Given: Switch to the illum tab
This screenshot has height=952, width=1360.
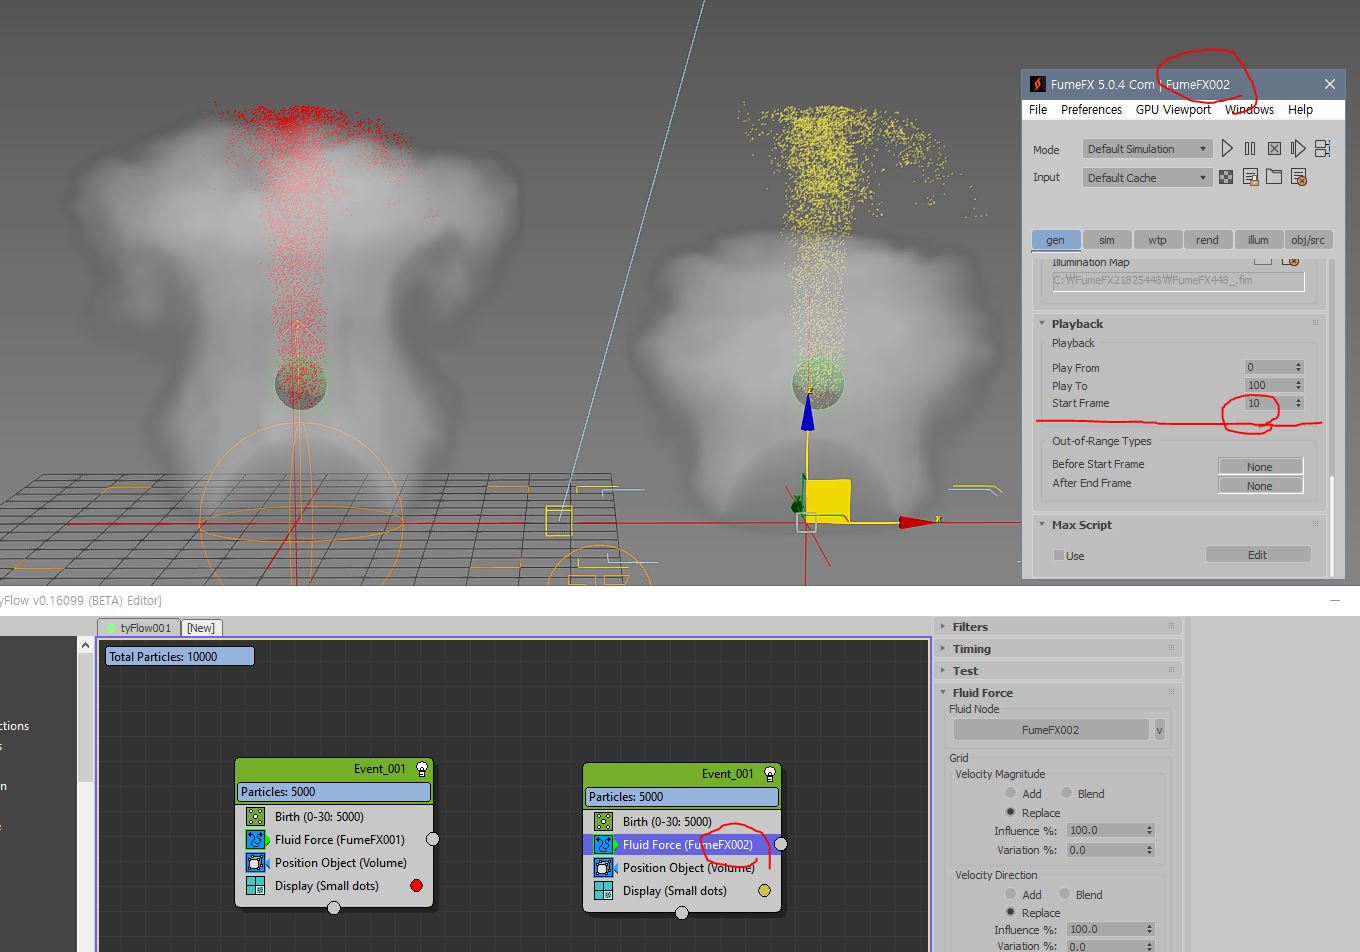Looking at the screenshot, I should 1258,240.
